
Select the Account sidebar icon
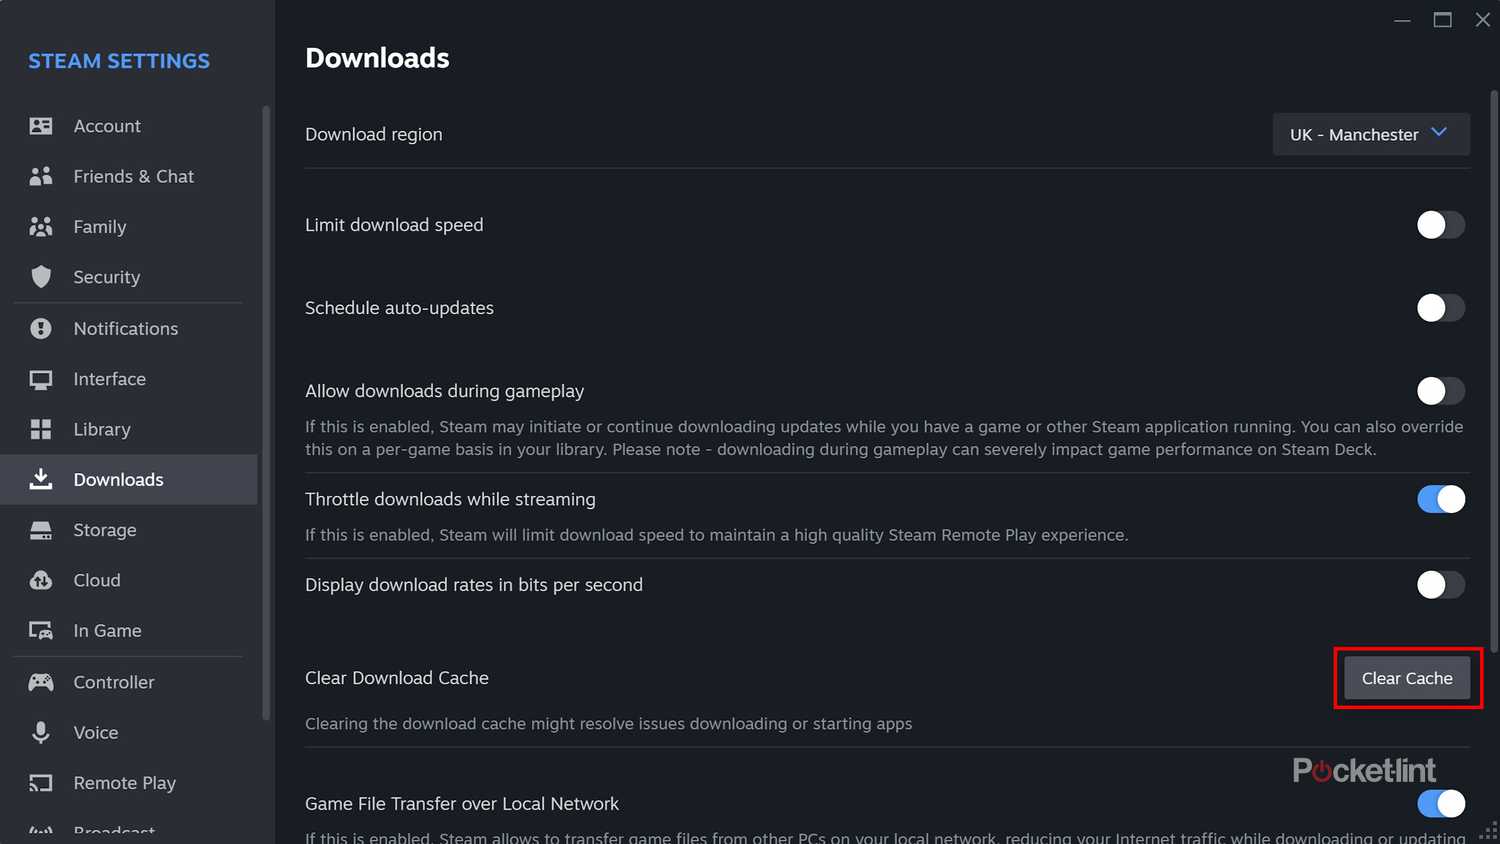point(40,125)
